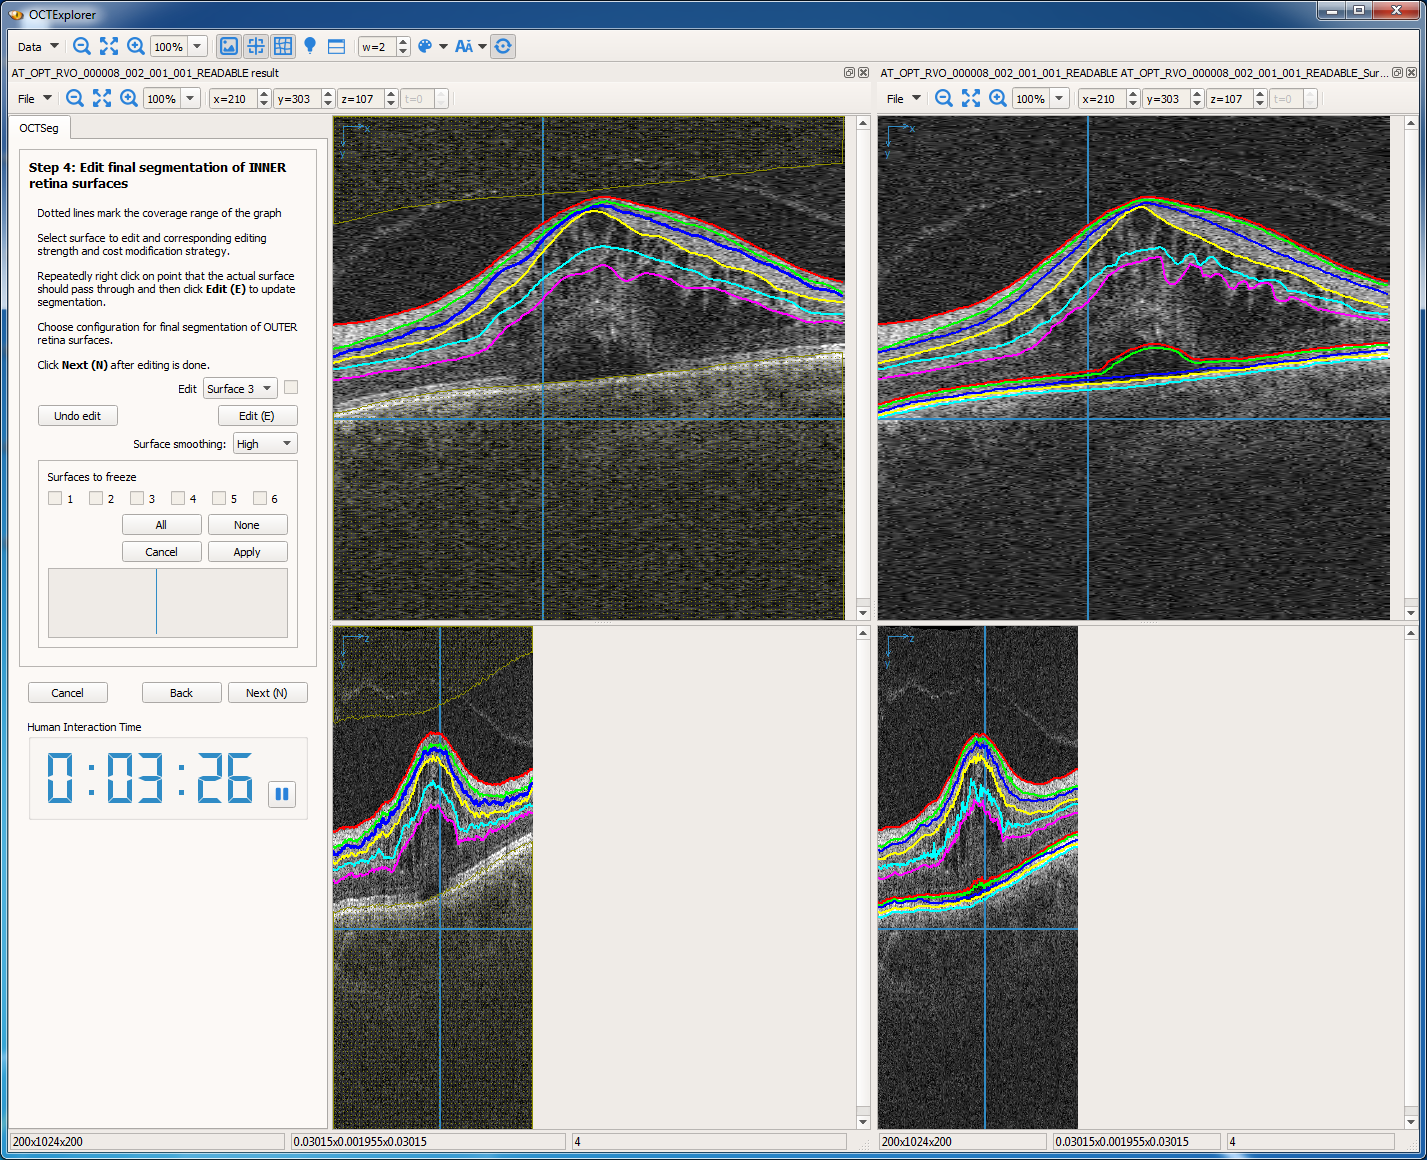Screen dimensions: 1427x1160
Task: Check the checkbox next to the Edit dropdown
Action: tap(290, 388)
